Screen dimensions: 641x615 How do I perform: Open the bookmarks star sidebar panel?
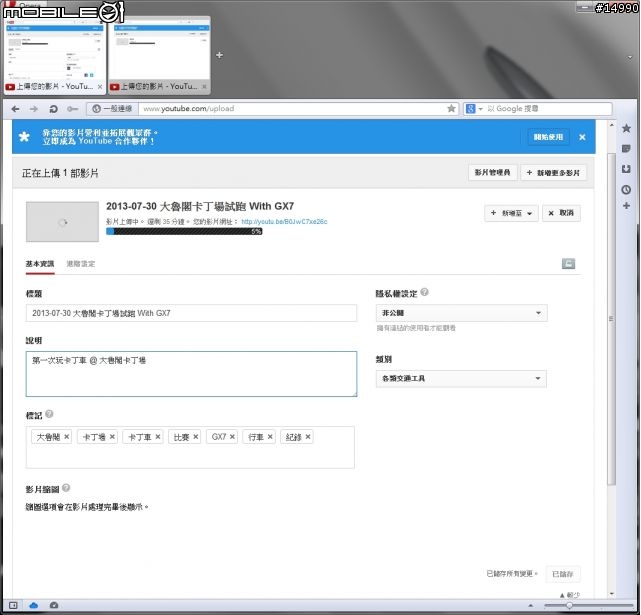click(626, 128)
